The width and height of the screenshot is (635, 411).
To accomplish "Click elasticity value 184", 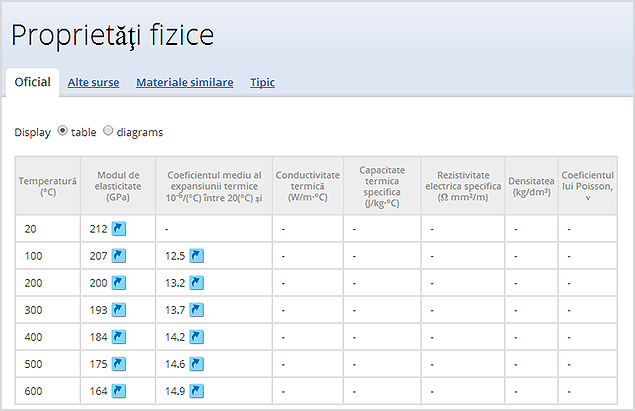I will pos(98,337).
